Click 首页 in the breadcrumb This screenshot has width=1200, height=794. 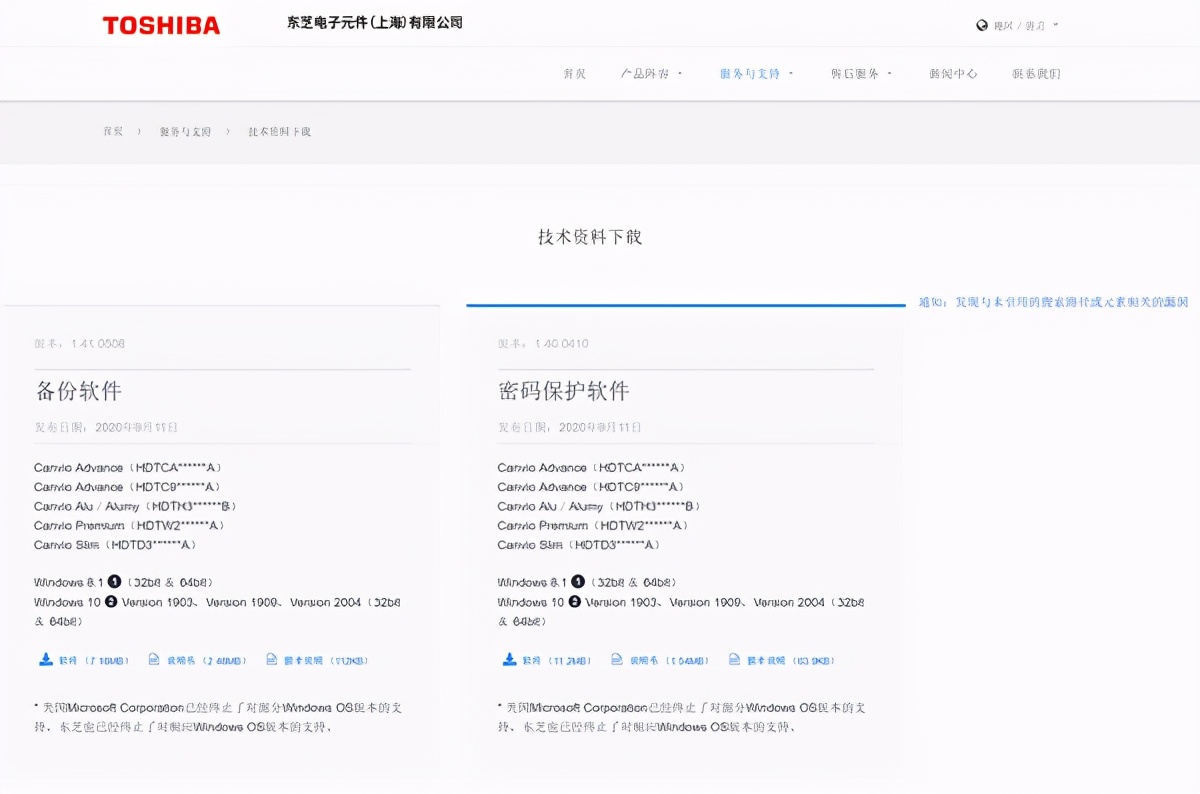[113, 131]
